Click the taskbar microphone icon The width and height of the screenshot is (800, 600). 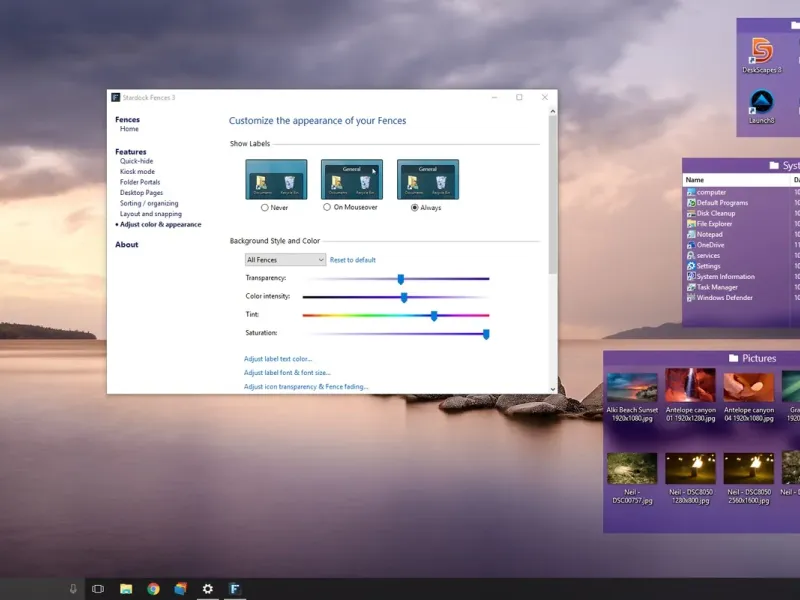(x=73, y=589)
